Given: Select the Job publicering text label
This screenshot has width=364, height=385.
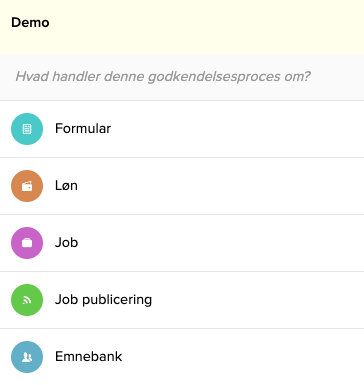Looking at the screenshot, I should coord(103,300).
